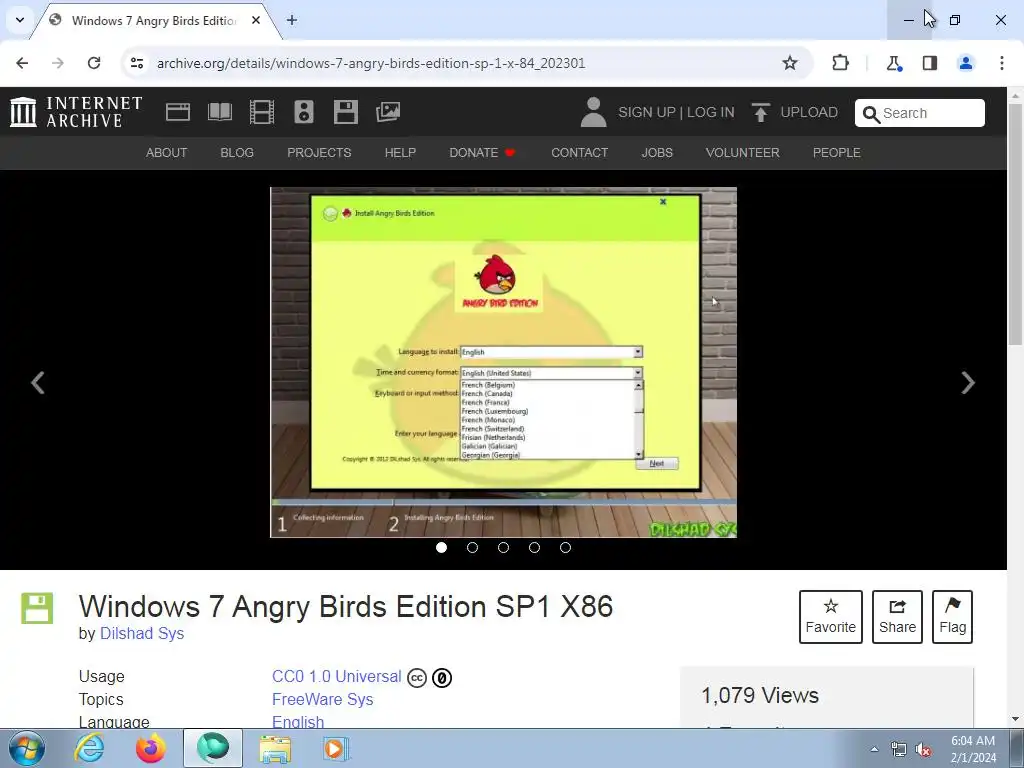Click the user avatar icon
Image resolution: width=1024 pixels, height=768 pixels.
pyautogui.click(x=593, y=112)
